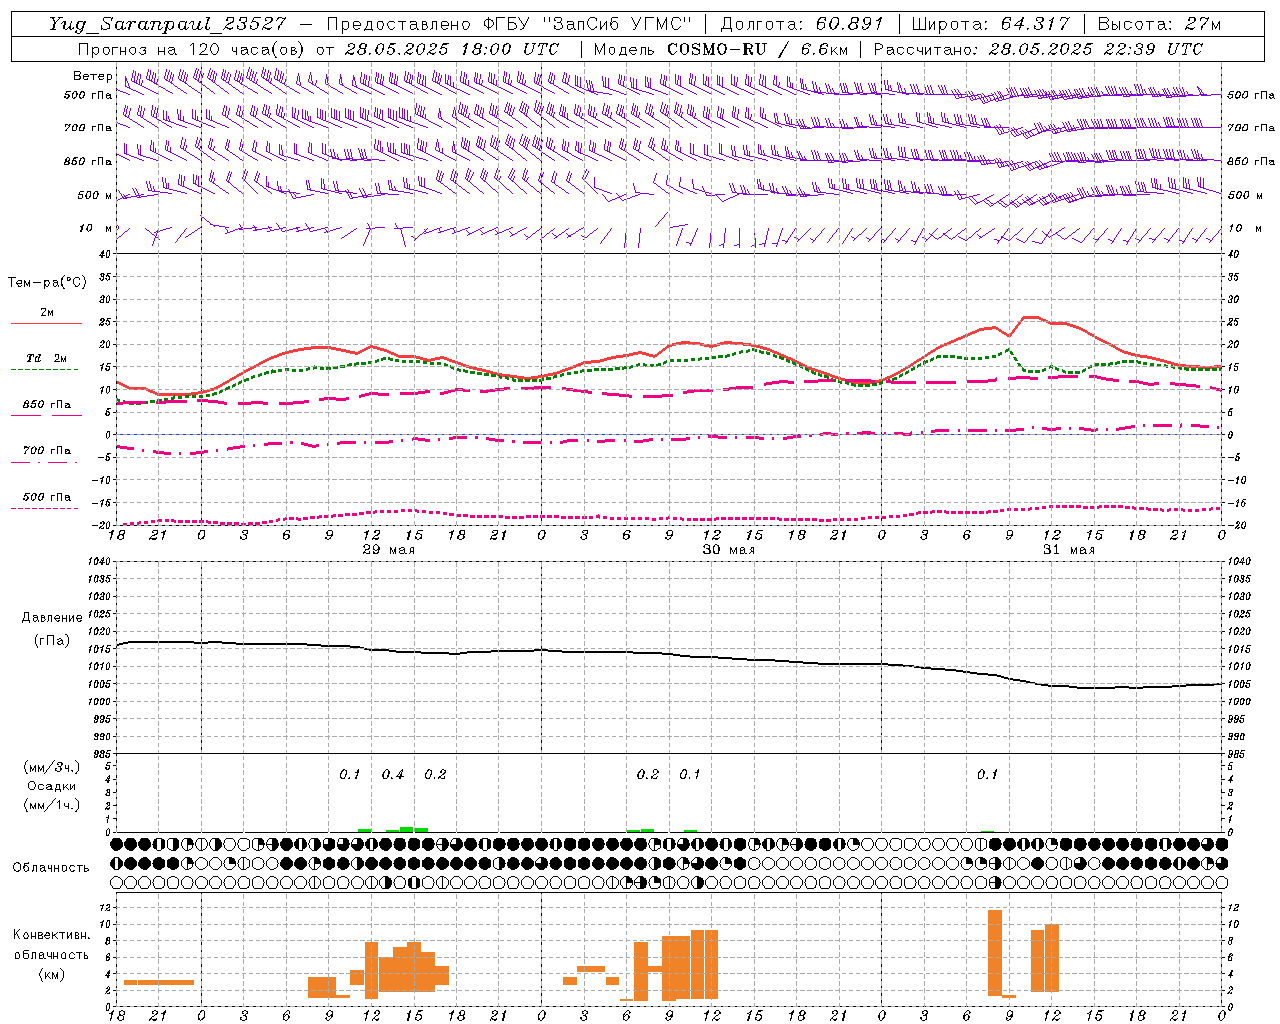Click 'Прогноз на 120 часа(ов)' forecast text

pyautogui.click(x=192, y=49)
